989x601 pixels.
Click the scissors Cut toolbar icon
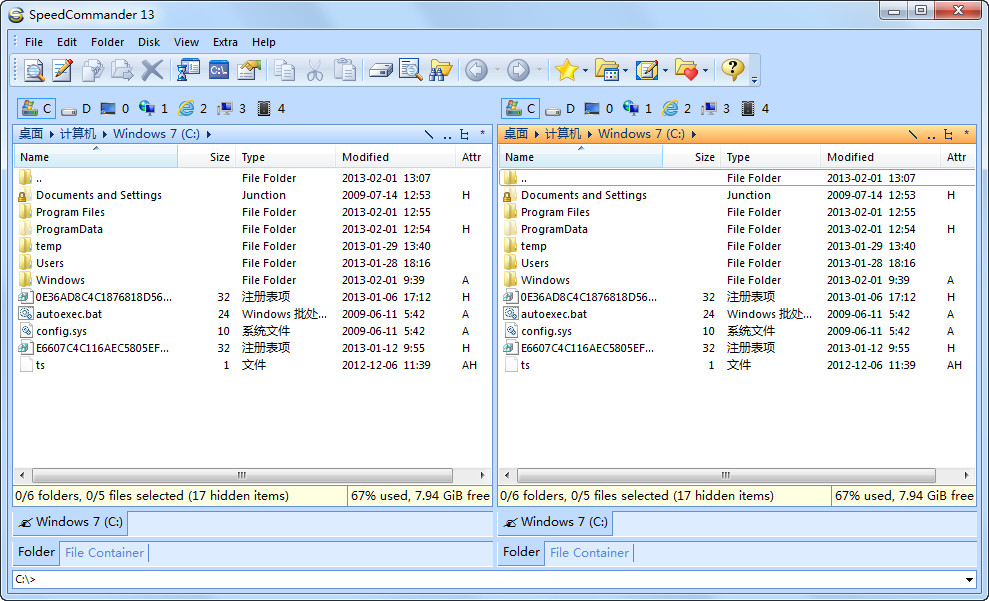click(315, 70)
